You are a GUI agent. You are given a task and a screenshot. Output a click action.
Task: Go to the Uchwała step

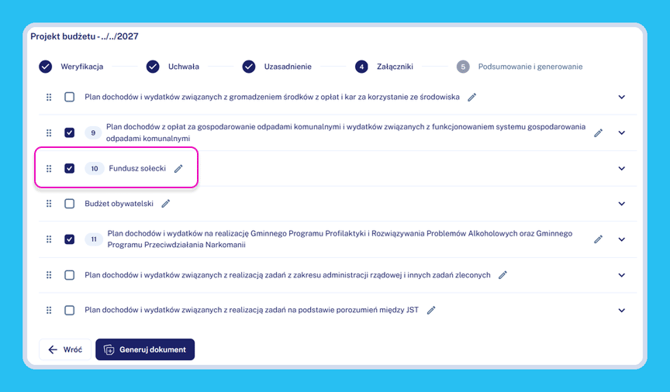pyautogui.click(x=173, y=67)
